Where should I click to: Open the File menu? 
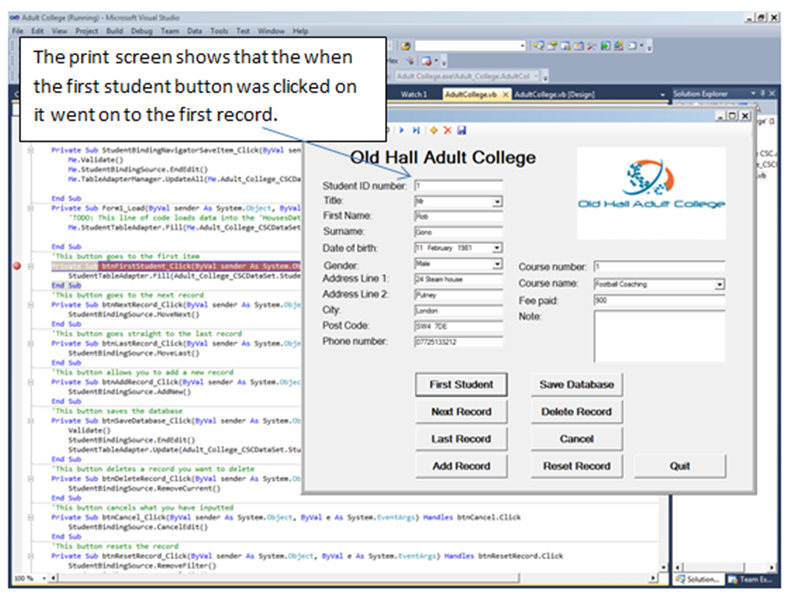click(x=18, y=31)
